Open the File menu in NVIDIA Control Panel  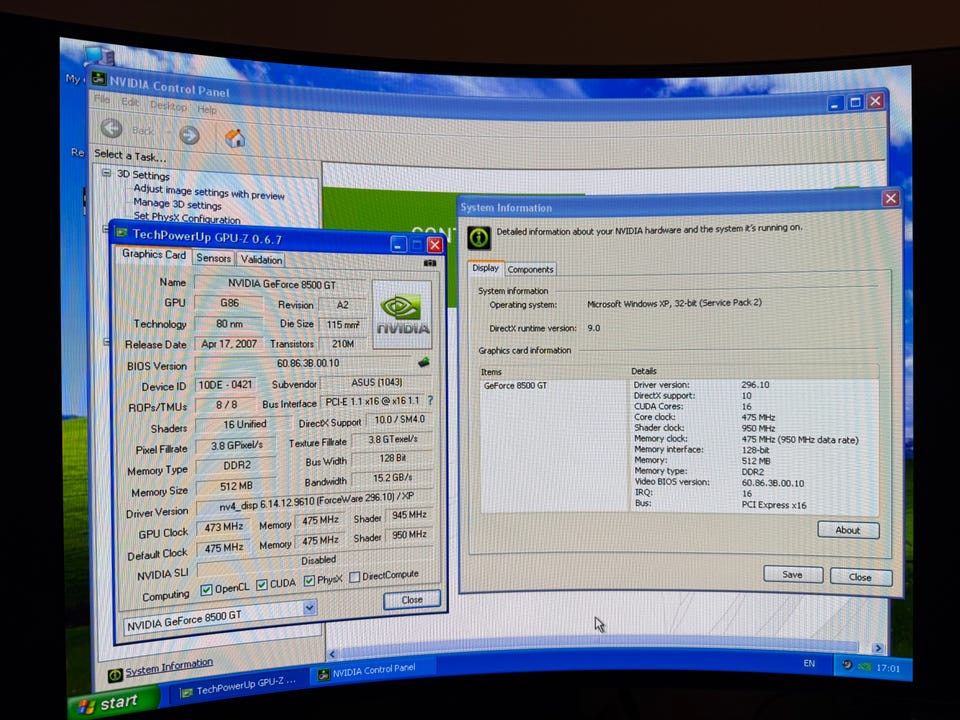[102, 99]
